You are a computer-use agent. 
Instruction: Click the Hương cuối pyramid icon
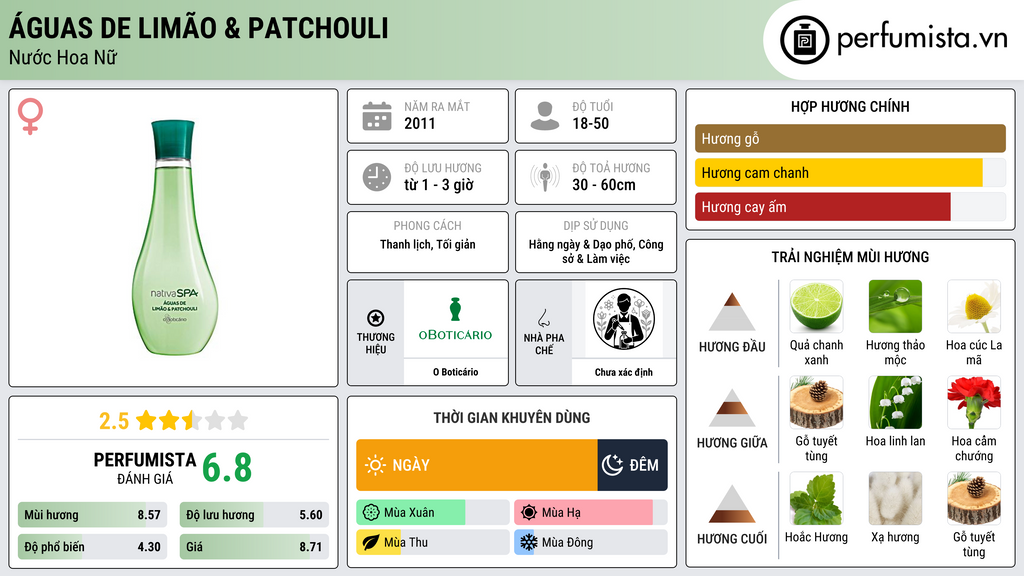pyautogui.click(x=732, y=504)
